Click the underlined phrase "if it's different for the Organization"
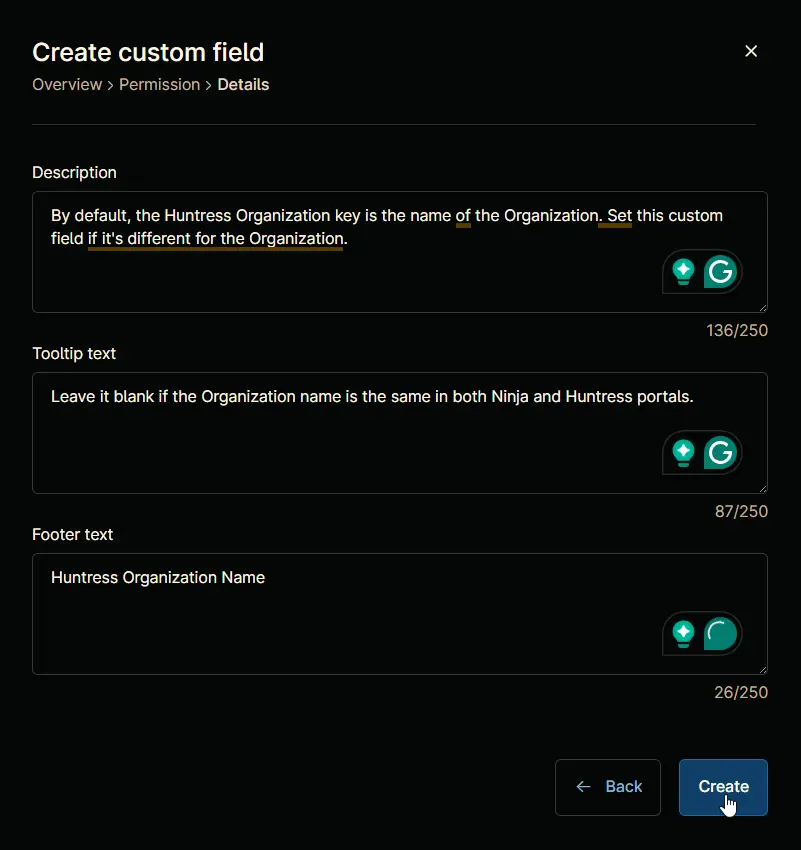The image size is (801, 850). [216, 239]
